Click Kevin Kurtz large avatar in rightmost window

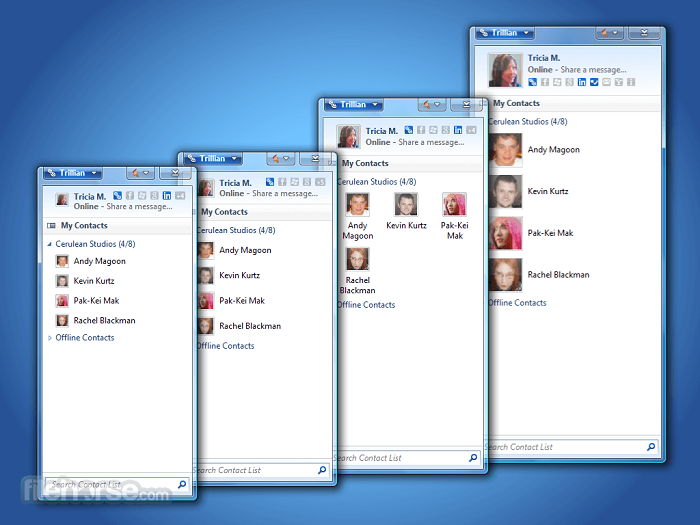506,190
